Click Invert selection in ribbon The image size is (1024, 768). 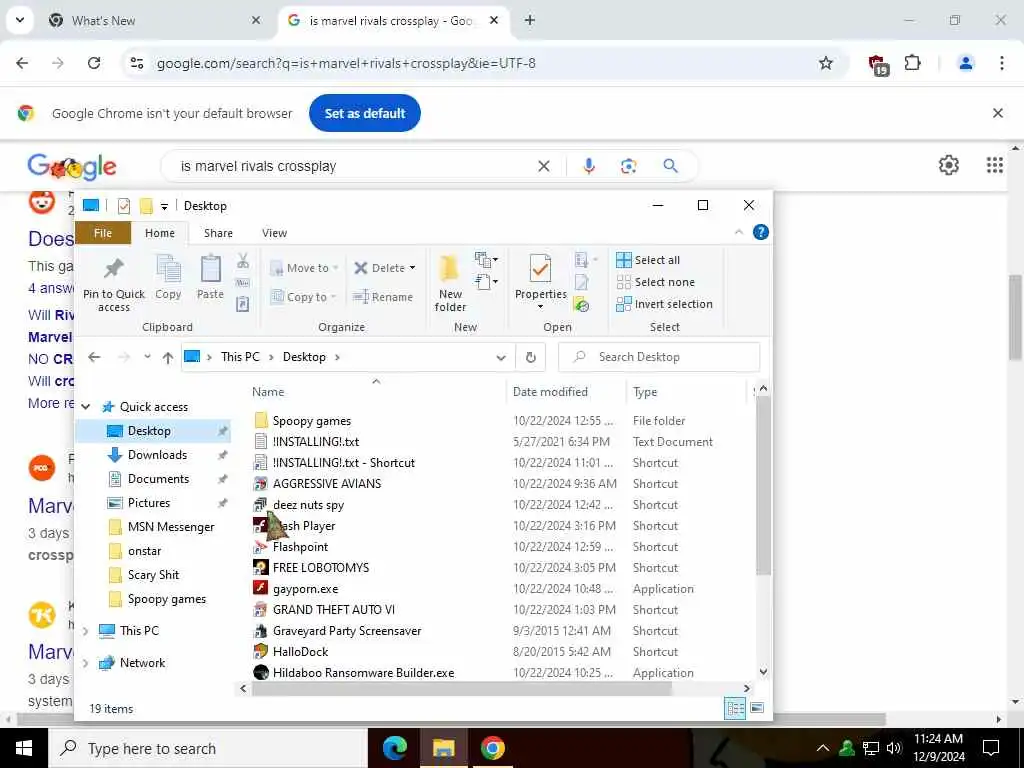(664, 304)
